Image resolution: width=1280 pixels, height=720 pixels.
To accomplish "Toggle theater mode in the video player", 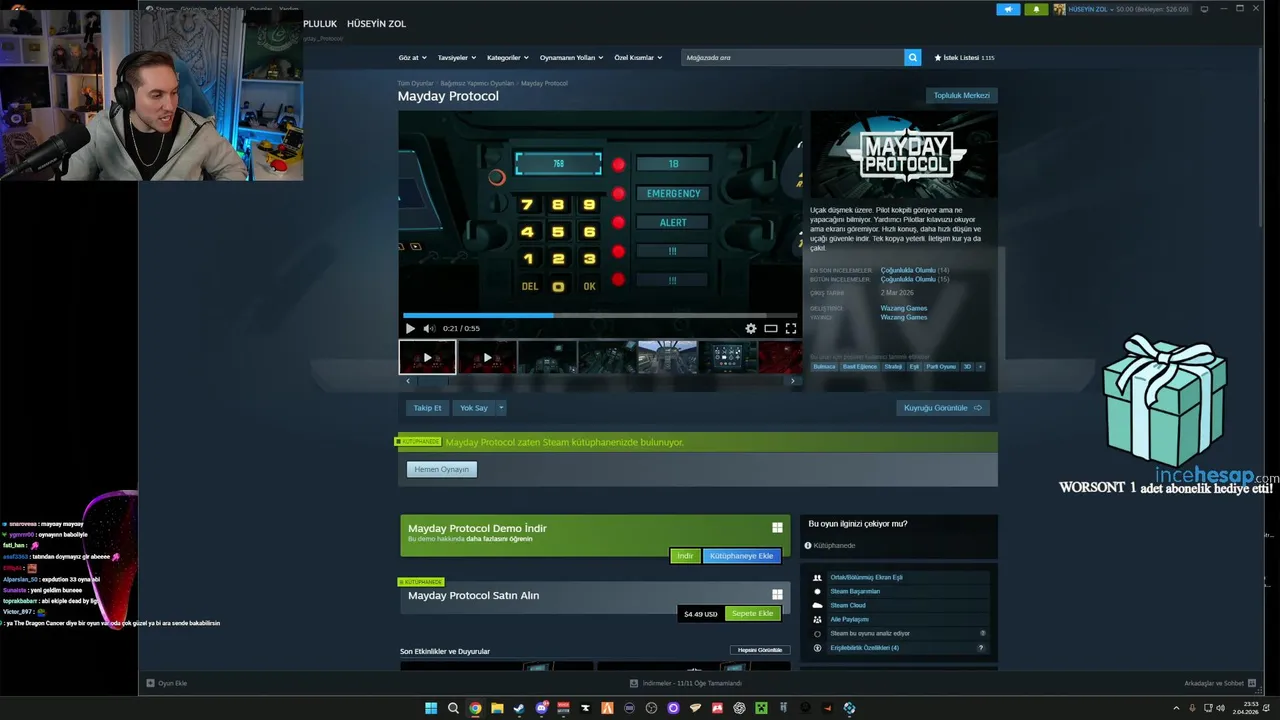I will coord(771,328).
